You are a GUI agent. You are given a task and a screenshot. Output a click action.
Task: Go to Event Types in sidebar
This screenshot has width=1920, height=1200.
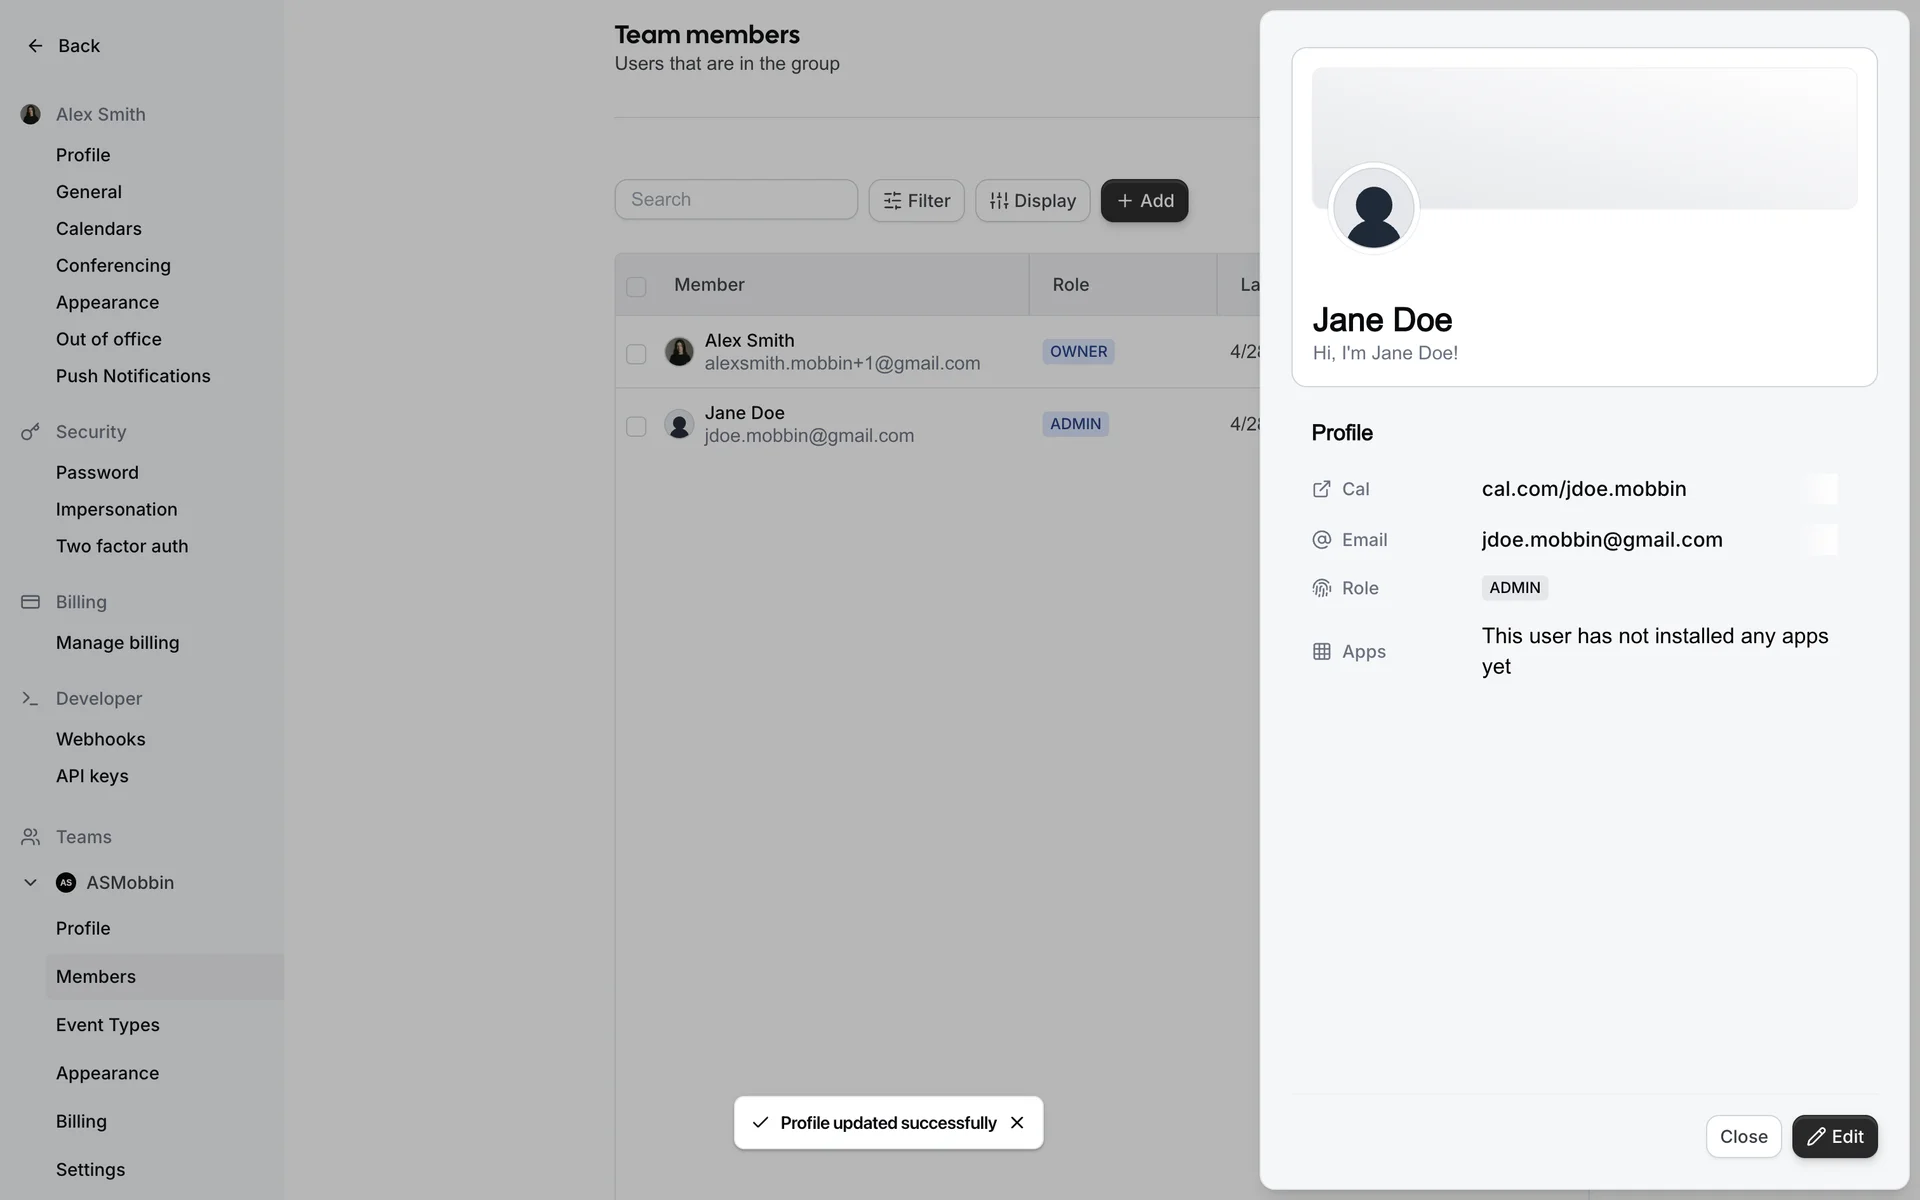108,1025
